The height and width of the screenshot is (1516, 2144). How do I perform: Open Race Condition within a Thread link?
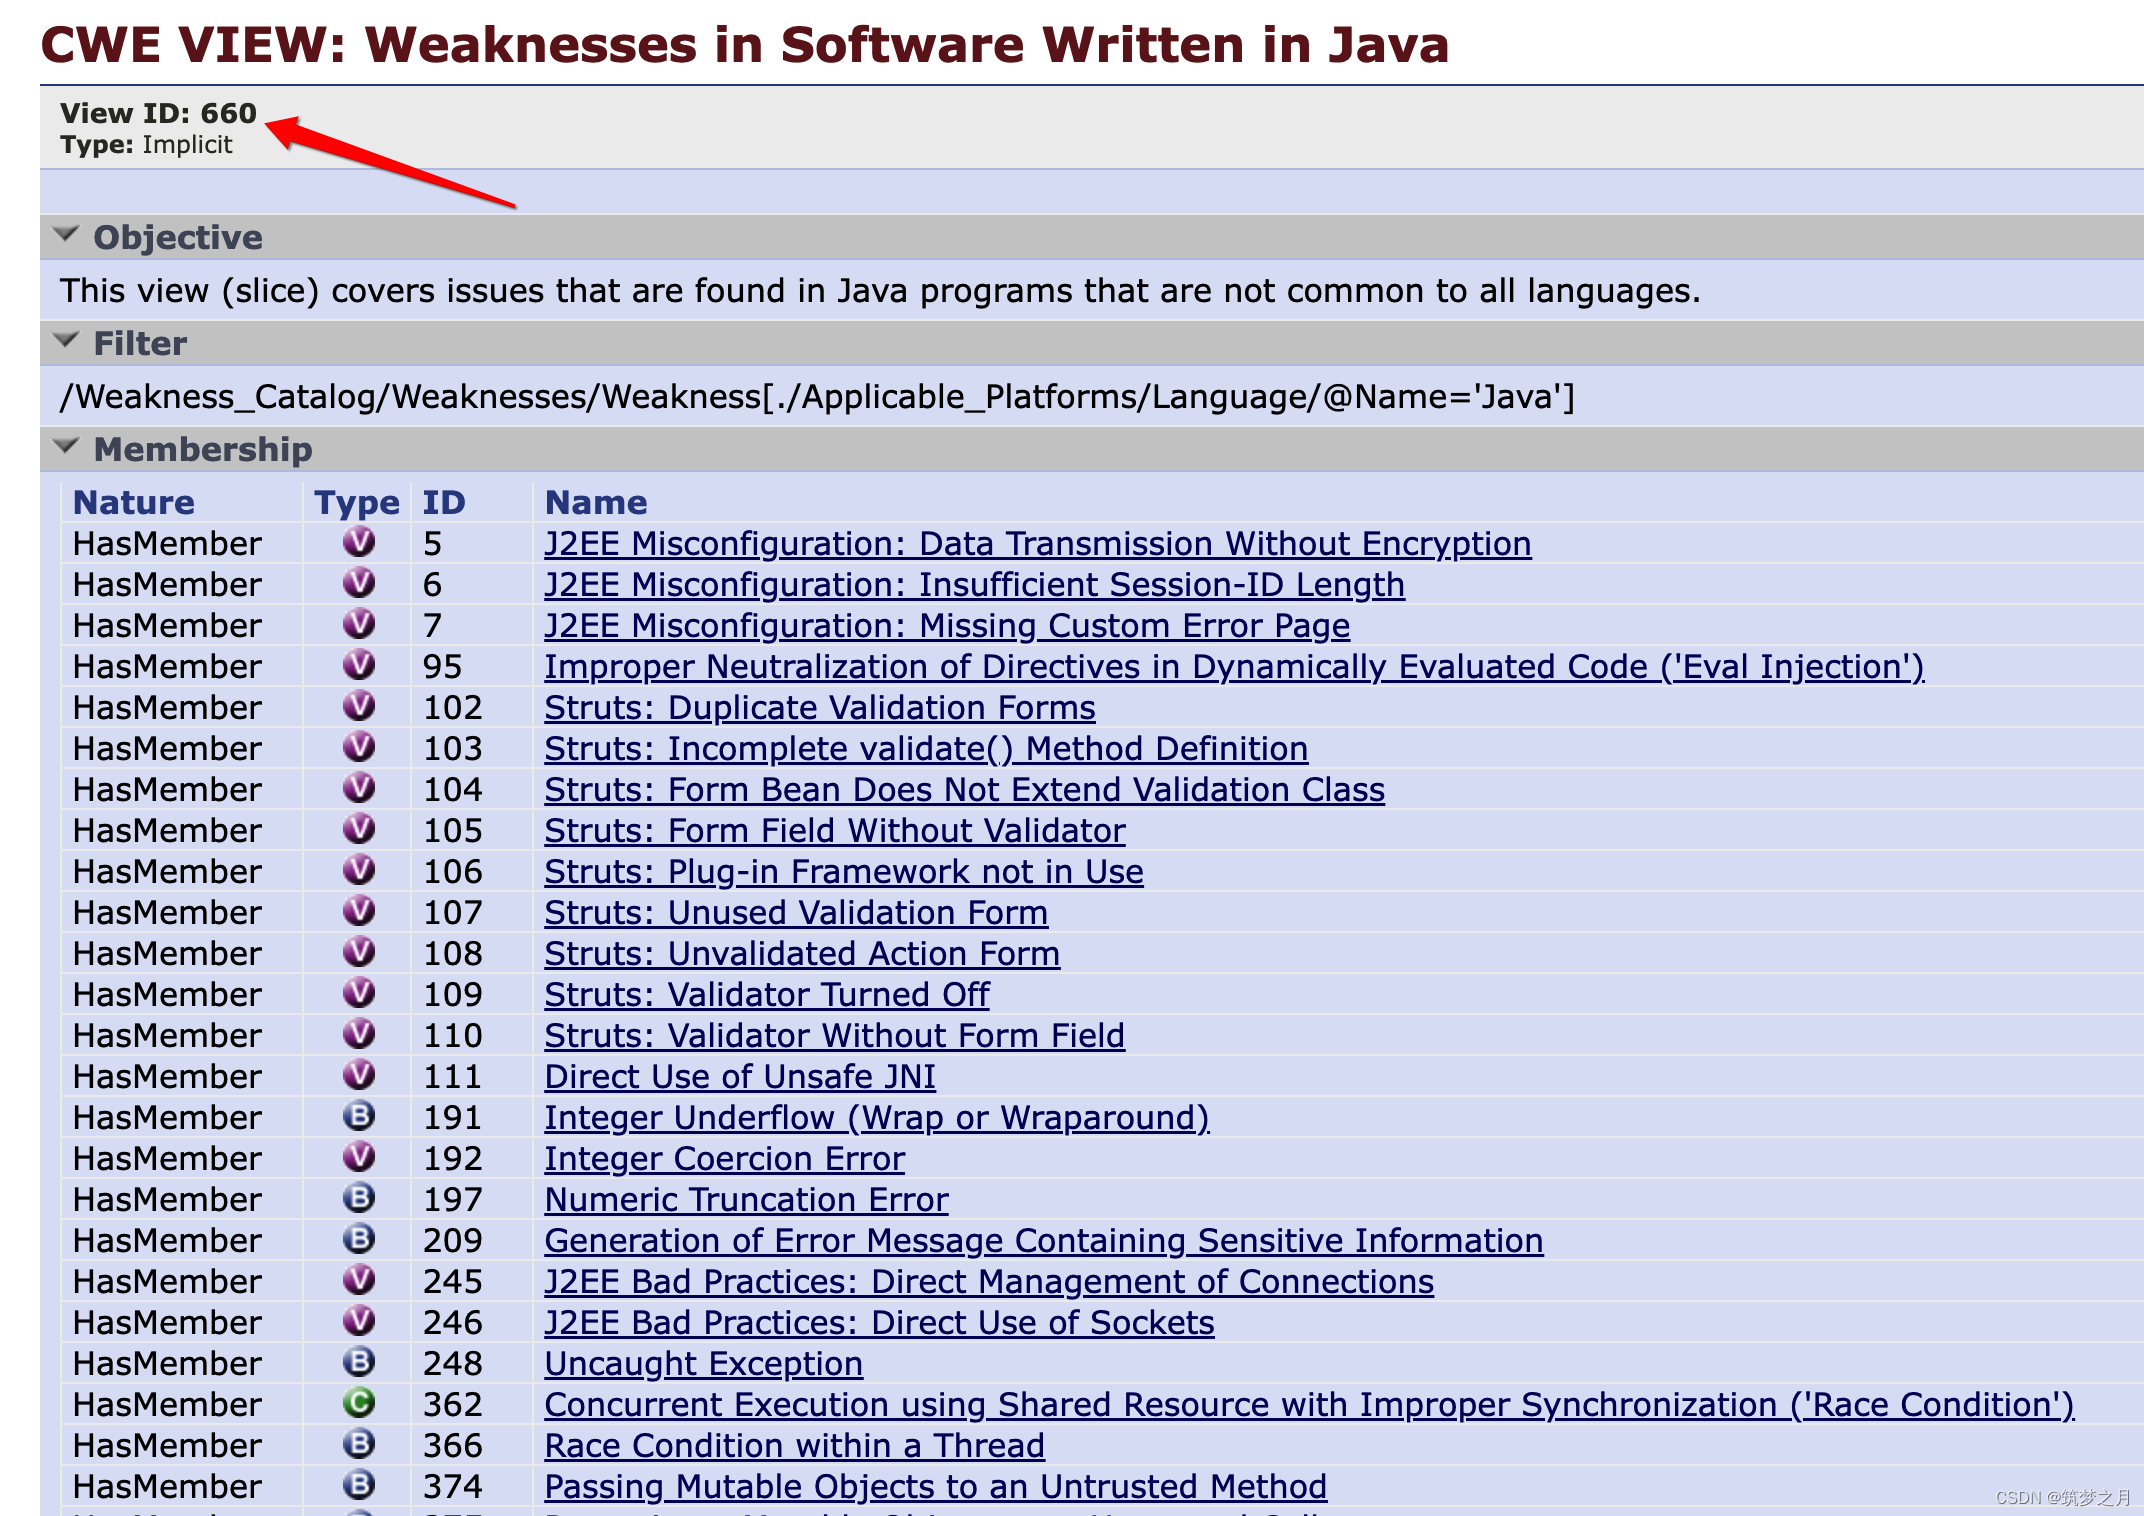794,1445
